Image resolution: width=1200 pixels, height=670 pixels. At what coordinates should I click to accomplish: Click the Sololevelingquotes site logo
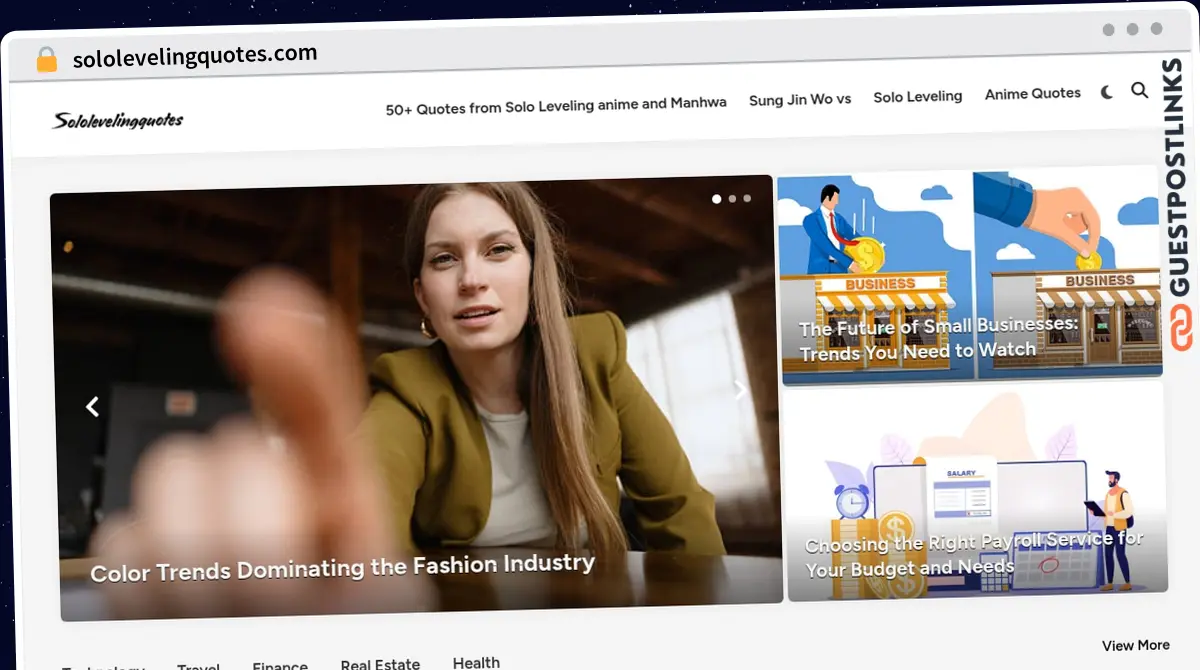[118, 121]
